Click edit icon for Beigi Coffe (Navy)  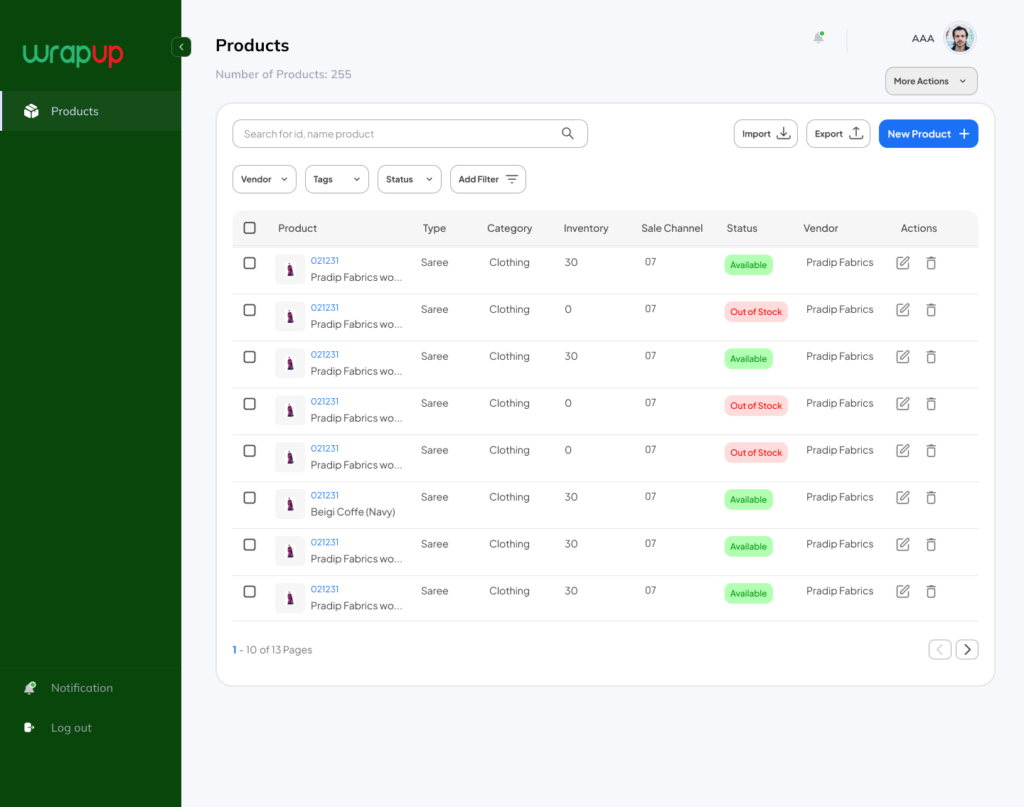(903, 498)
